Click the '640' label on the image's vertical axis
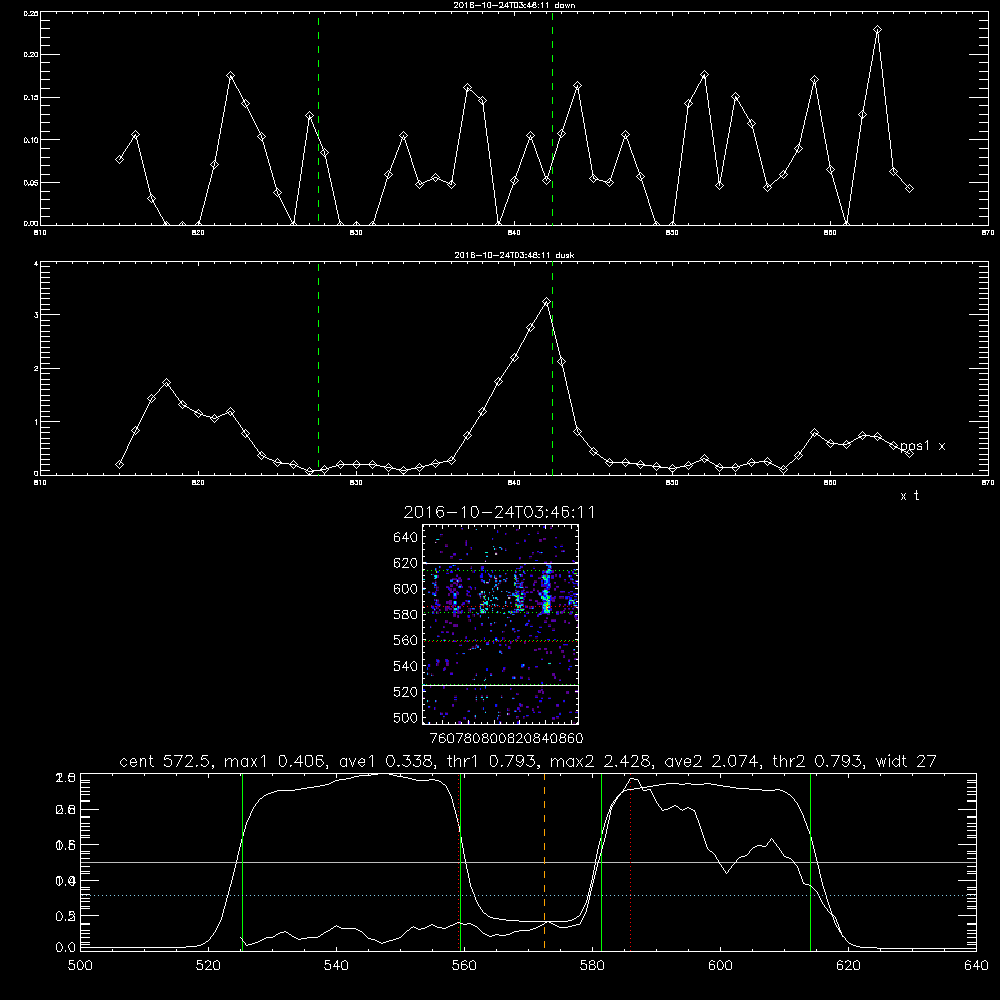The width and height of the screenshot is (1000, 1000). tap(406, 538)
